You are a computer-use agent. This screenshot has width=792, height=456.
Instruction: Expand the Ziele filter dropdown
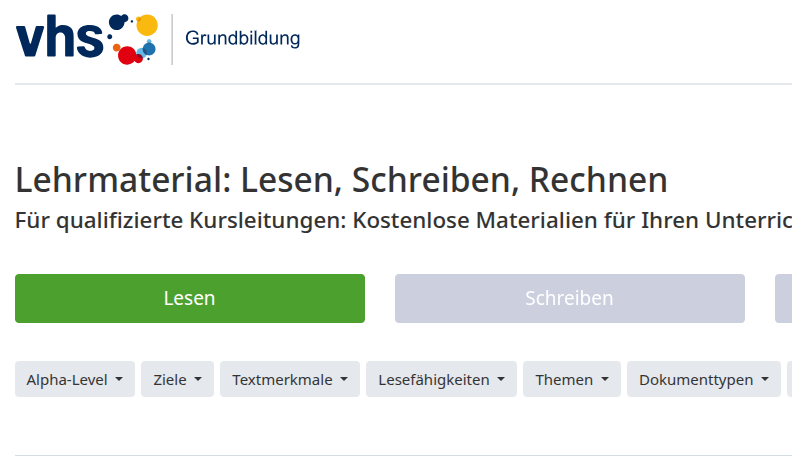tap(177, 380)
